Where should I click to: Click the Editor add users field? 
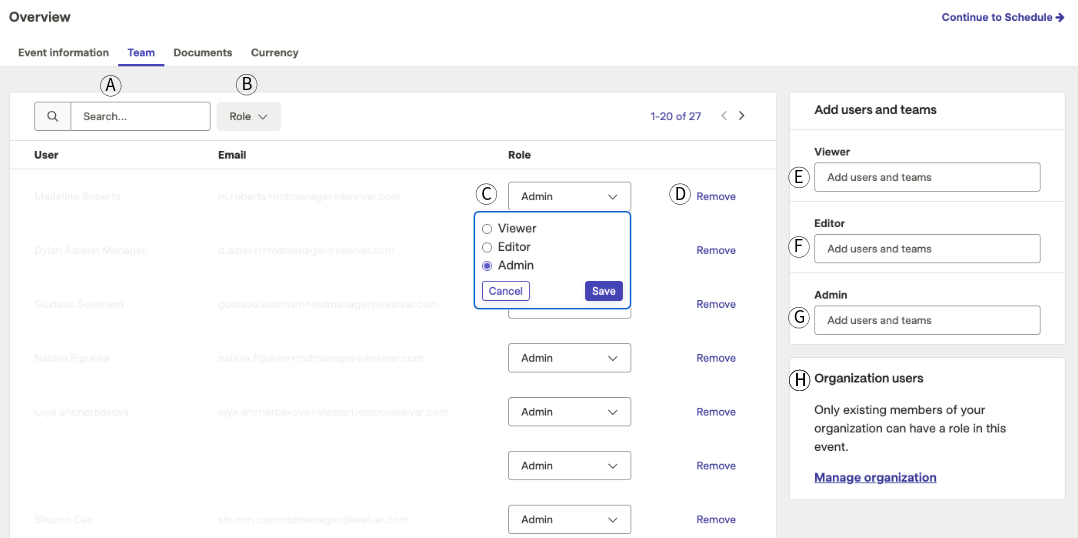[927, 249]
